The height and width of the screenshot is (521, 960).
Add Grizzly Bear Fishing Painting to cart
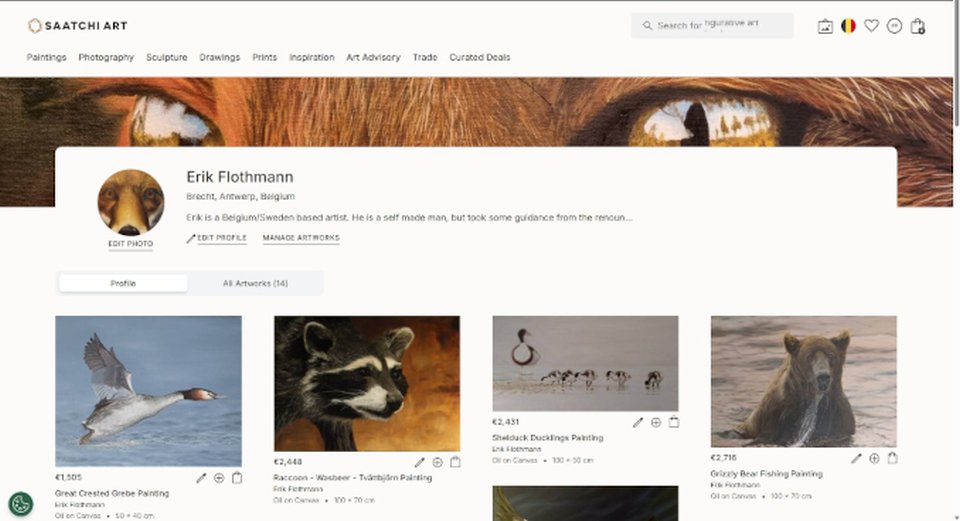[893, 457]
